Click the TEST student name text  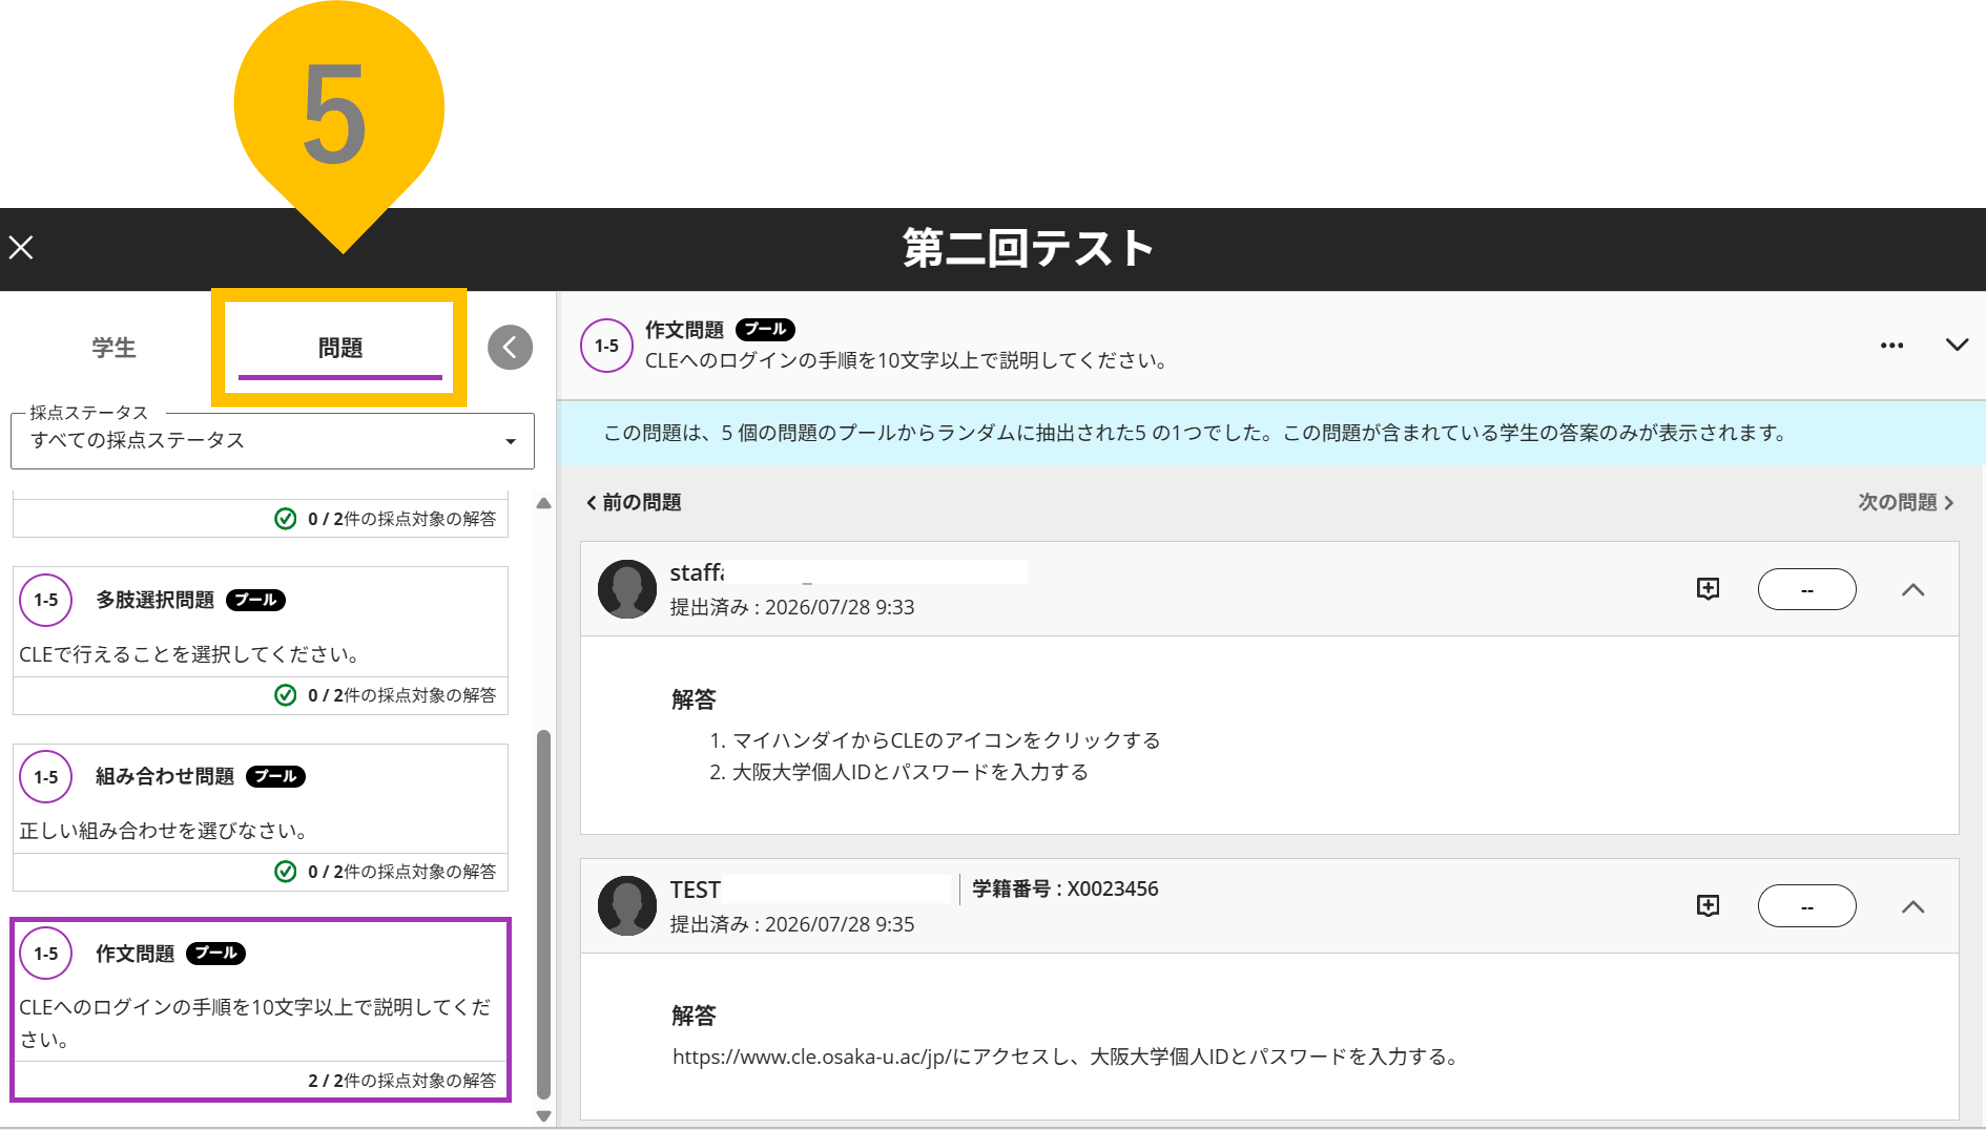(x=695, y=889)
